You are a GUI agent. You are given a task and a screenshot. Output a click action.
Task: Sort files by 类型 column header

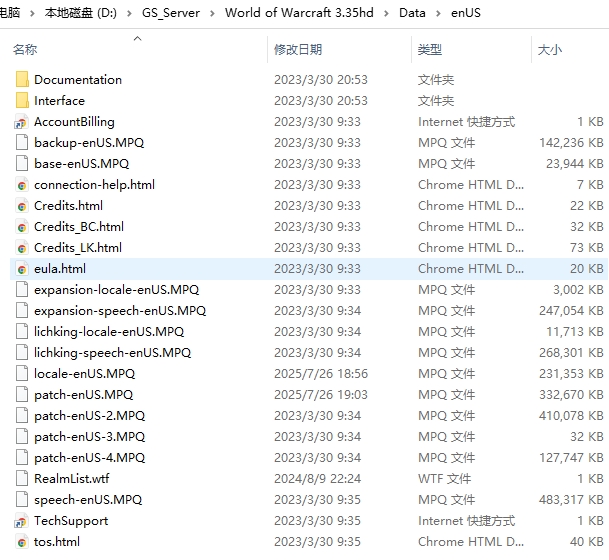(430, 50)
